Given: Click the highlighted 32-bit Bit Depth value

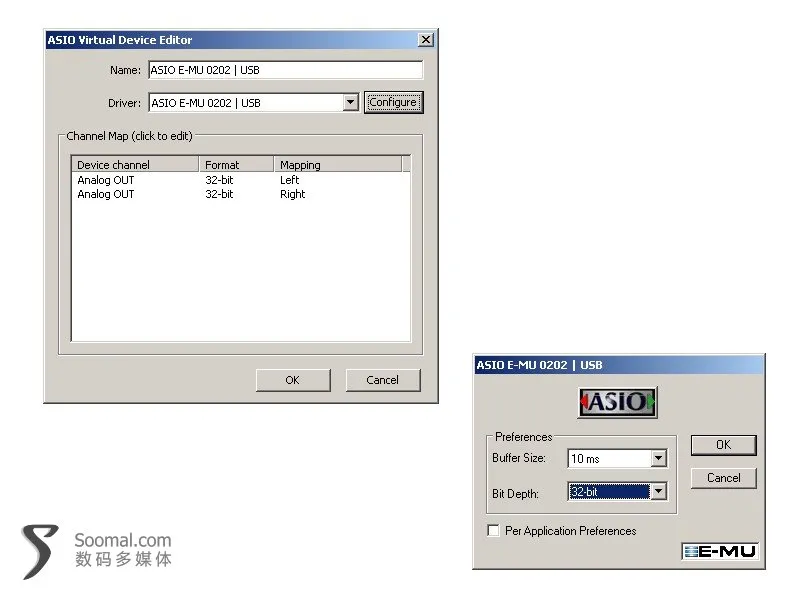Looking at the screenshot, I should tap(609, 492).
